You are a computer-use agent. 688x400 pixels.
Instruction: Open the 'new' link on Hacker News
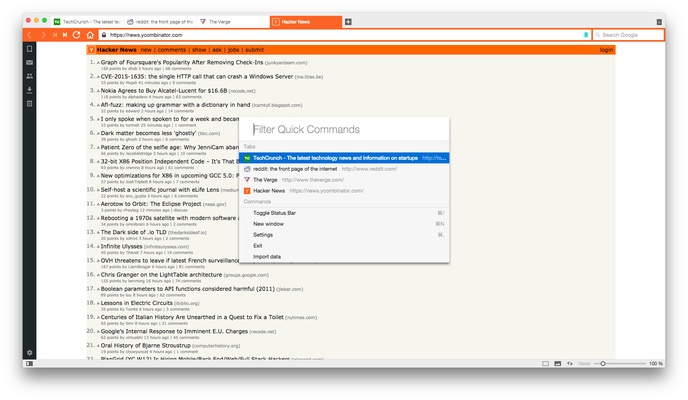[x=146, y=50]
